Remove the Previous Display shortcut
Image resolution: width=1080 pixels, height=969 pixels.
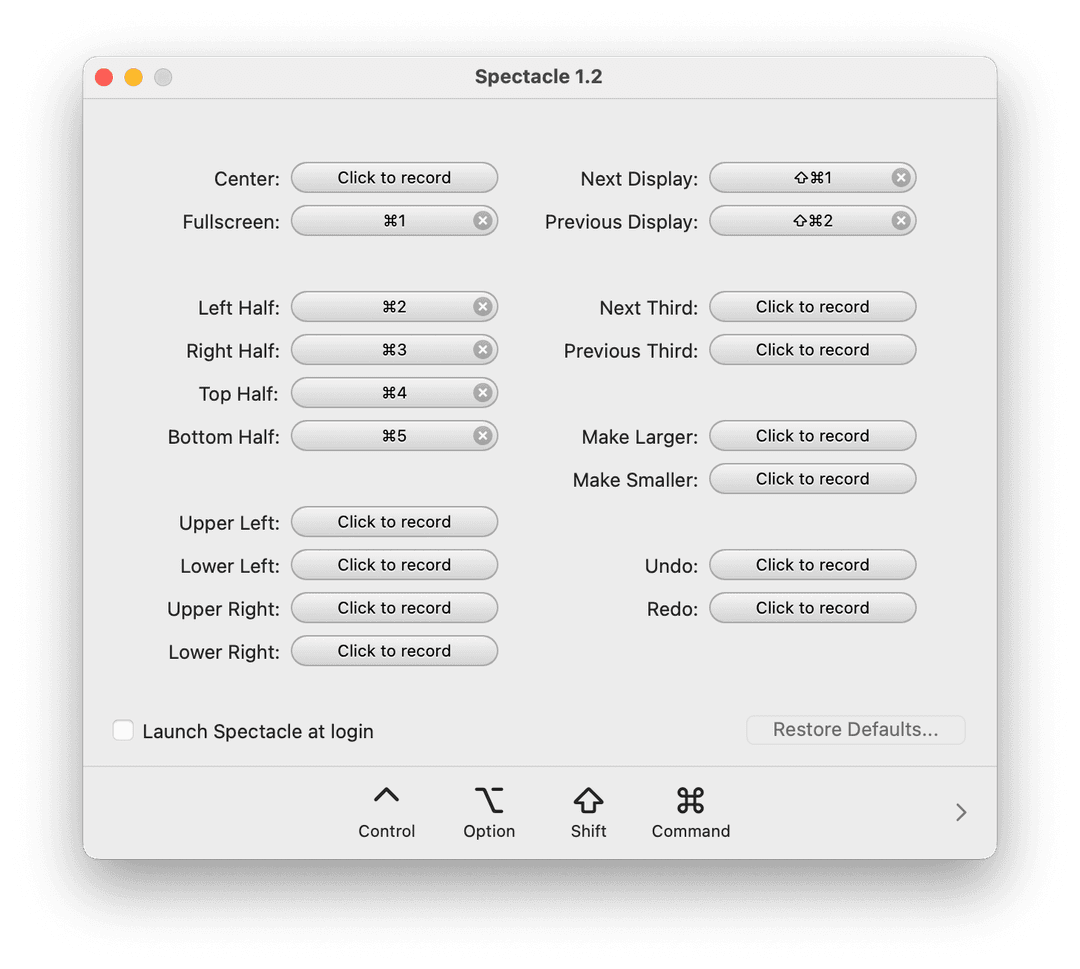[x=900, y=221]
